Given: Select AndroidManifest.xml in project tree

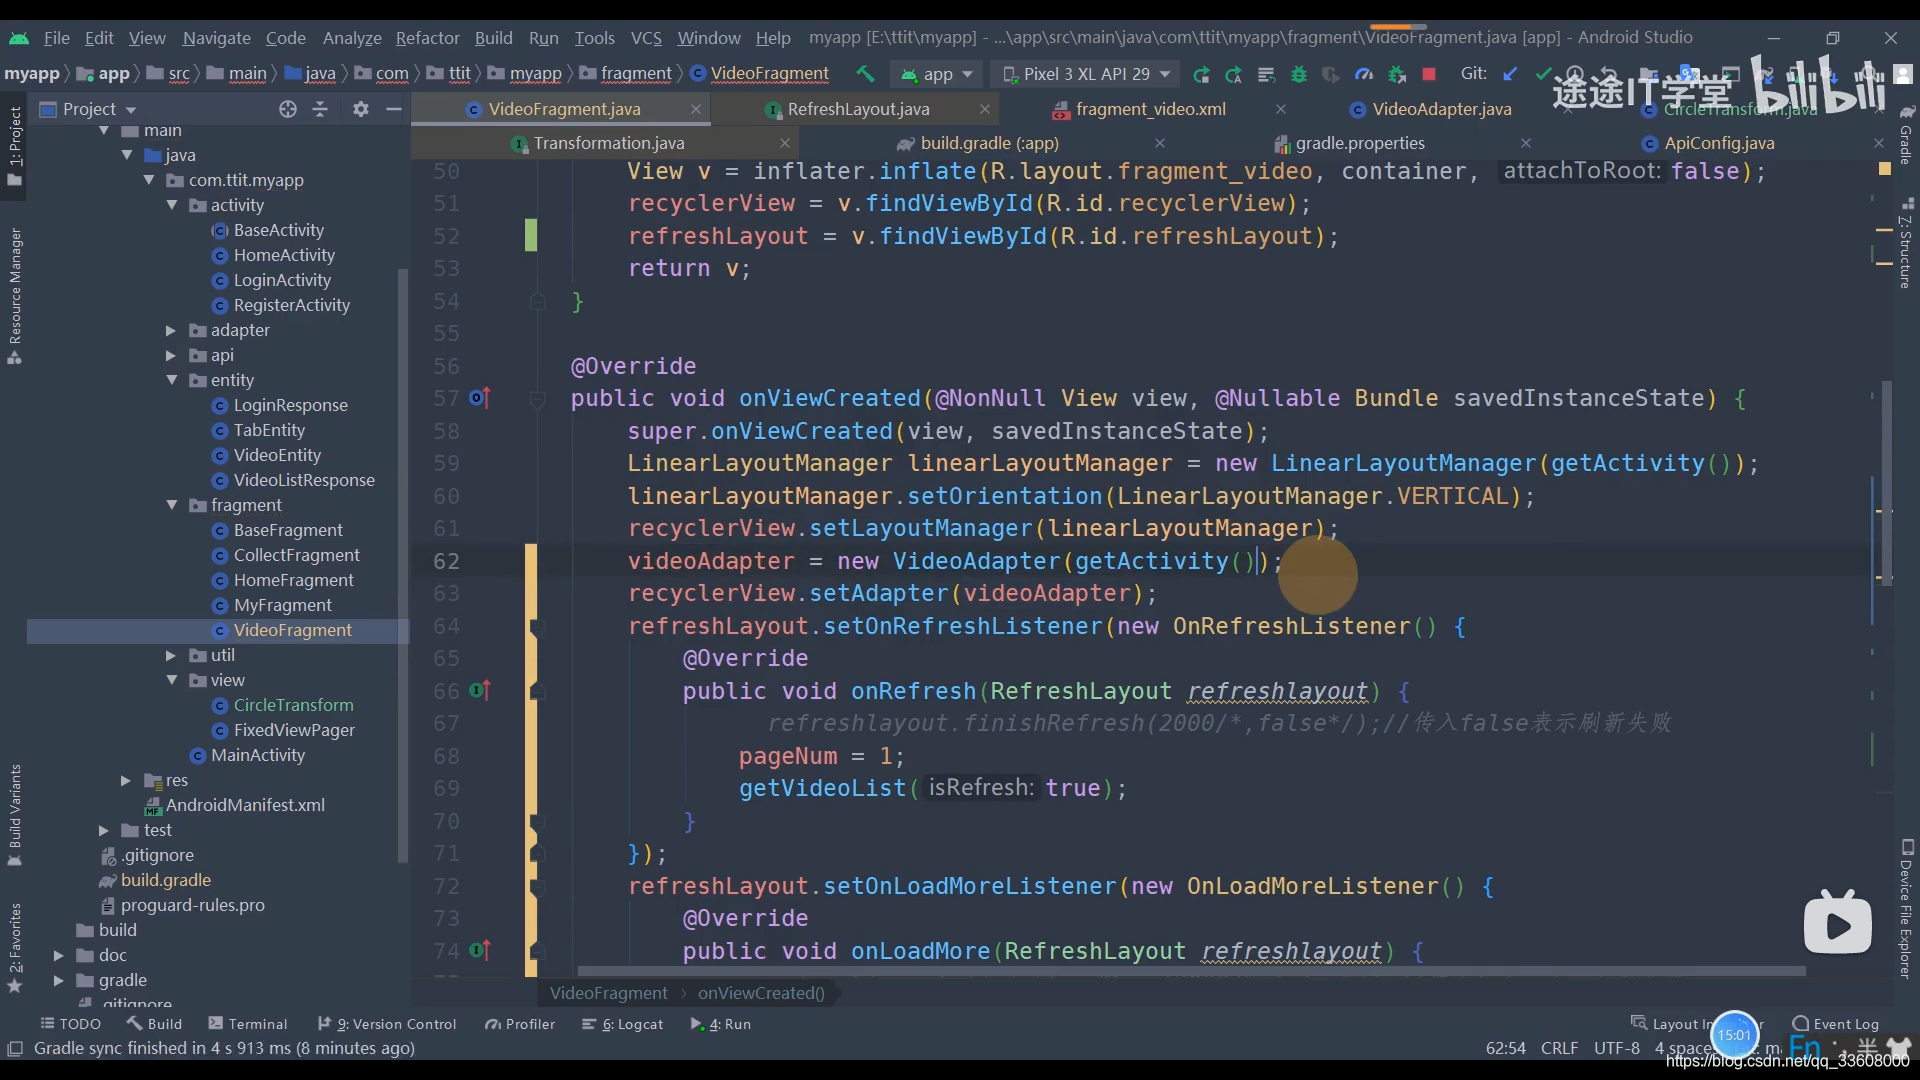Looking at the screenshot, I should tap(245, 805).
